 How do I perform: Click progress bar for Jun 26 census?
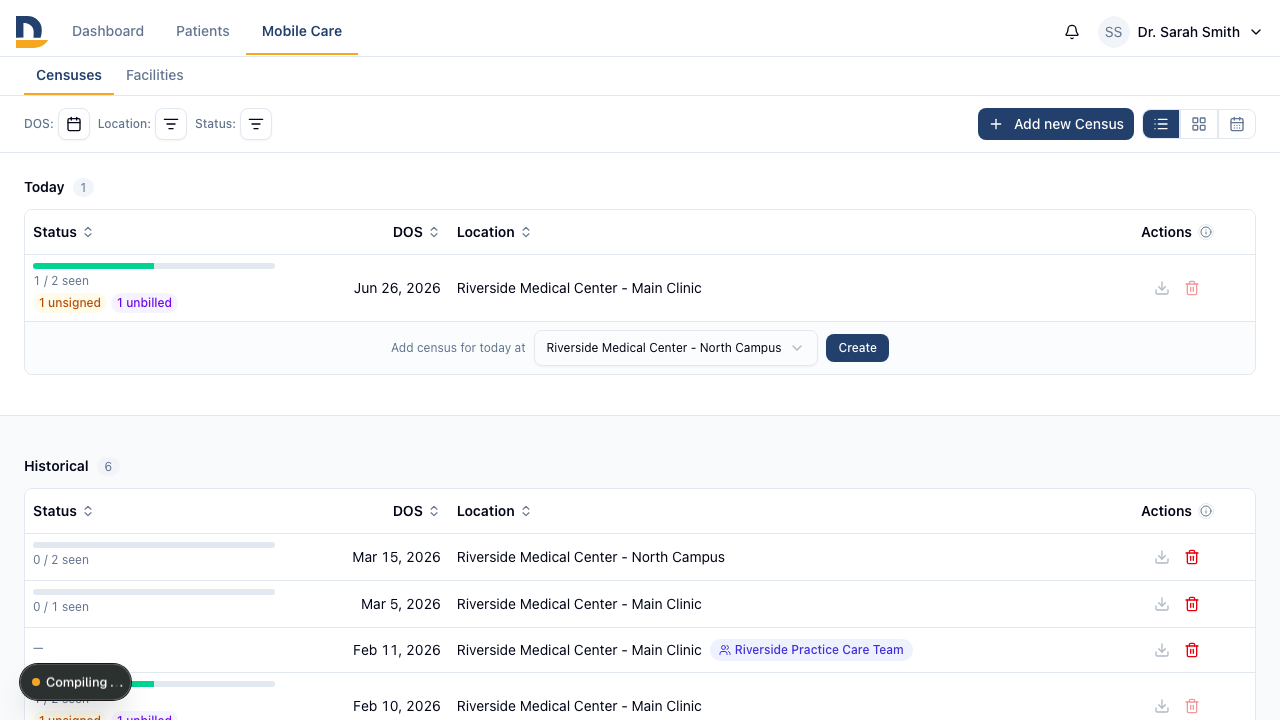(154, 266)
